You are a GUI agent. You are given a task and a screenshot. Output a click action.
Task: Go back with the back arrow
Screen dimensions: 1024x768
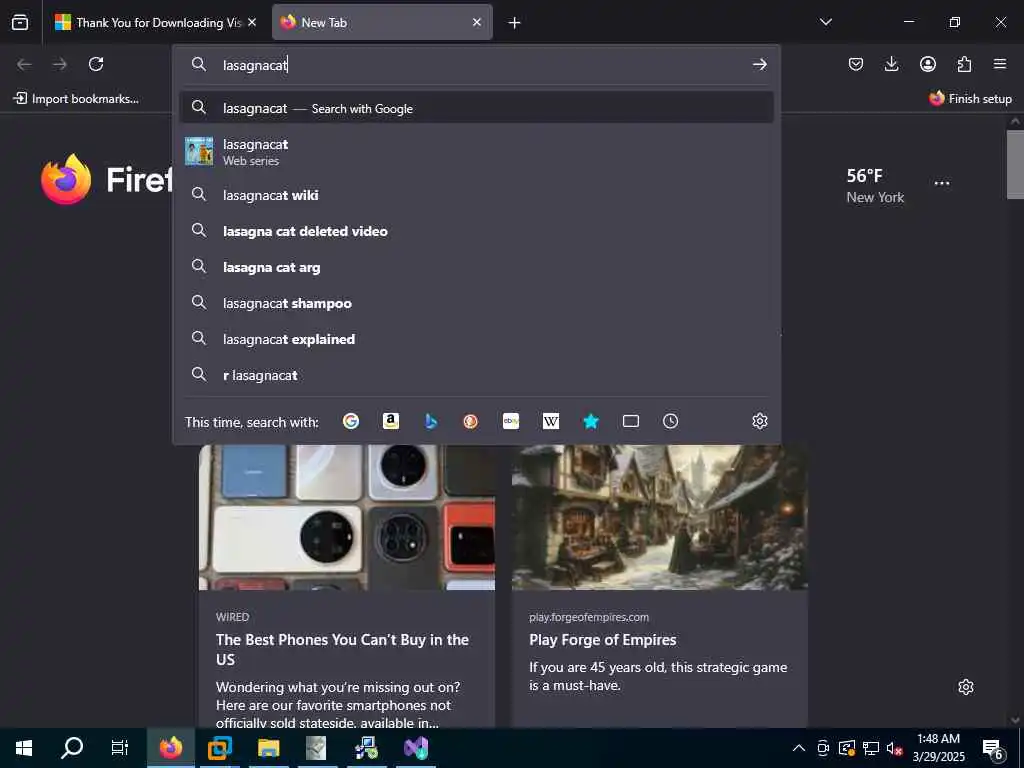[x=24, y=64]
